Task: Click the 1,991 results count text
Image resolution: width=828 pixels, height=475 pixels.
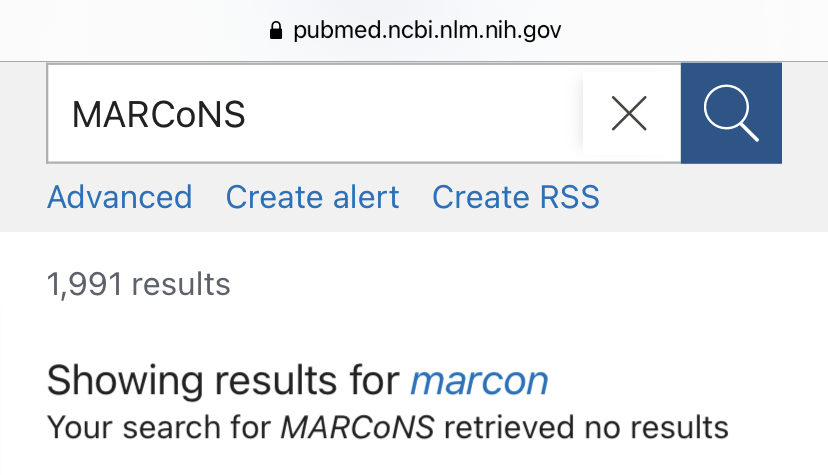Action: [x=138, y=284]
